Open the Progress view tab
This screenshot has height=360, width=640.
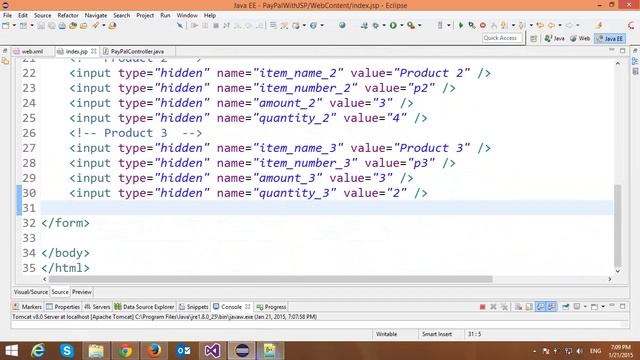click(x=272, y=307)
